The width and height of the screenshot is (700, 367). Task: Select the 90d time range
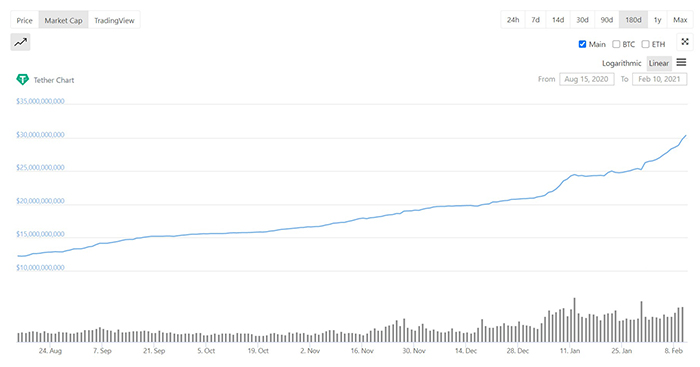point(607,20)
